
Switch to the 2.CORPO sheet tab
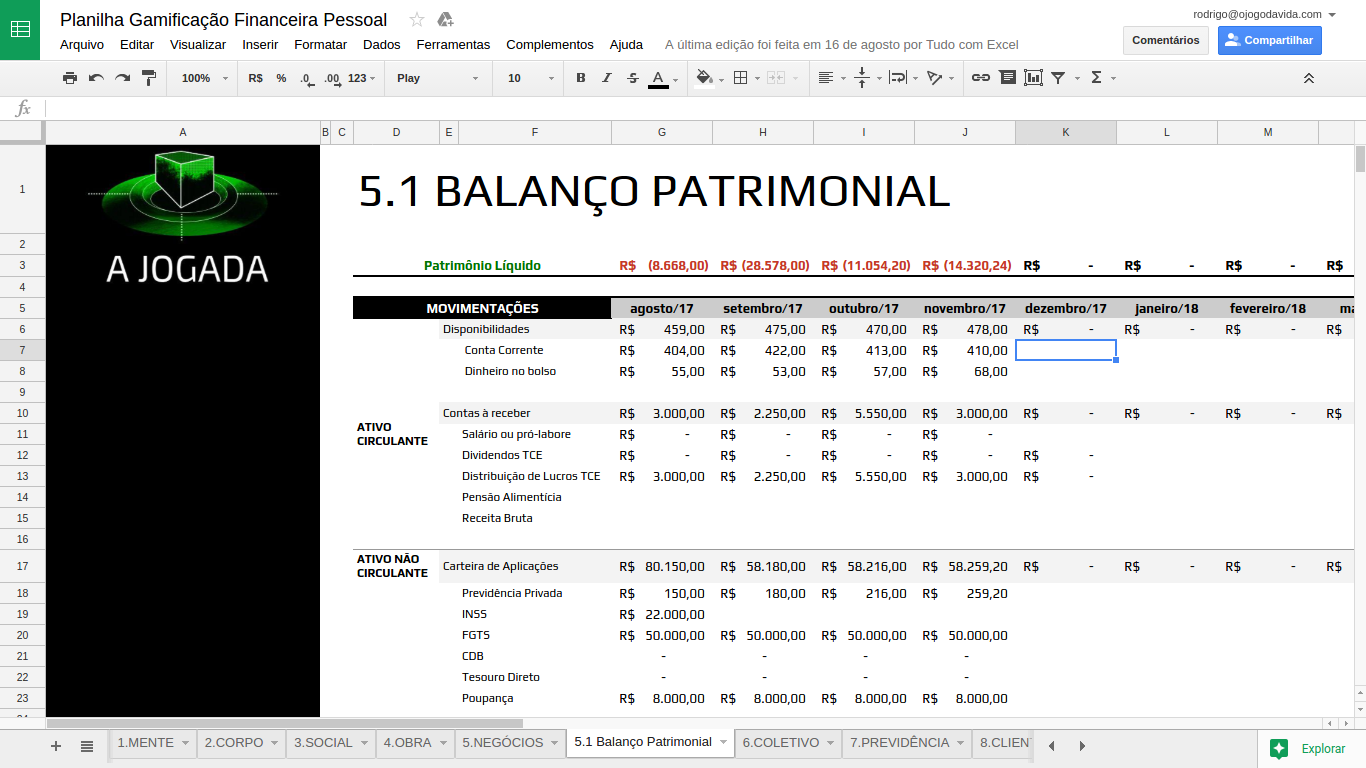[x=234, y=743]
